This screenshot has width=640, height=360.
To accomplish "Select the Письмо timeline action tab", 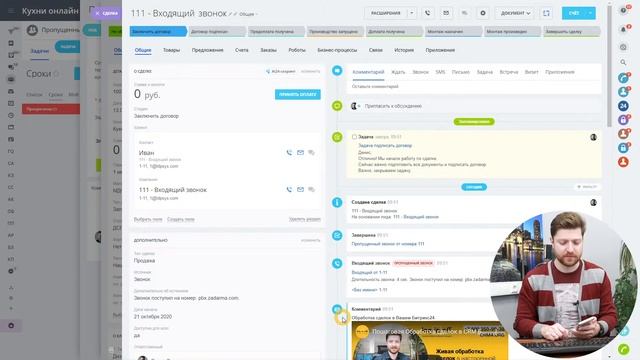I will tap(461, 72).
